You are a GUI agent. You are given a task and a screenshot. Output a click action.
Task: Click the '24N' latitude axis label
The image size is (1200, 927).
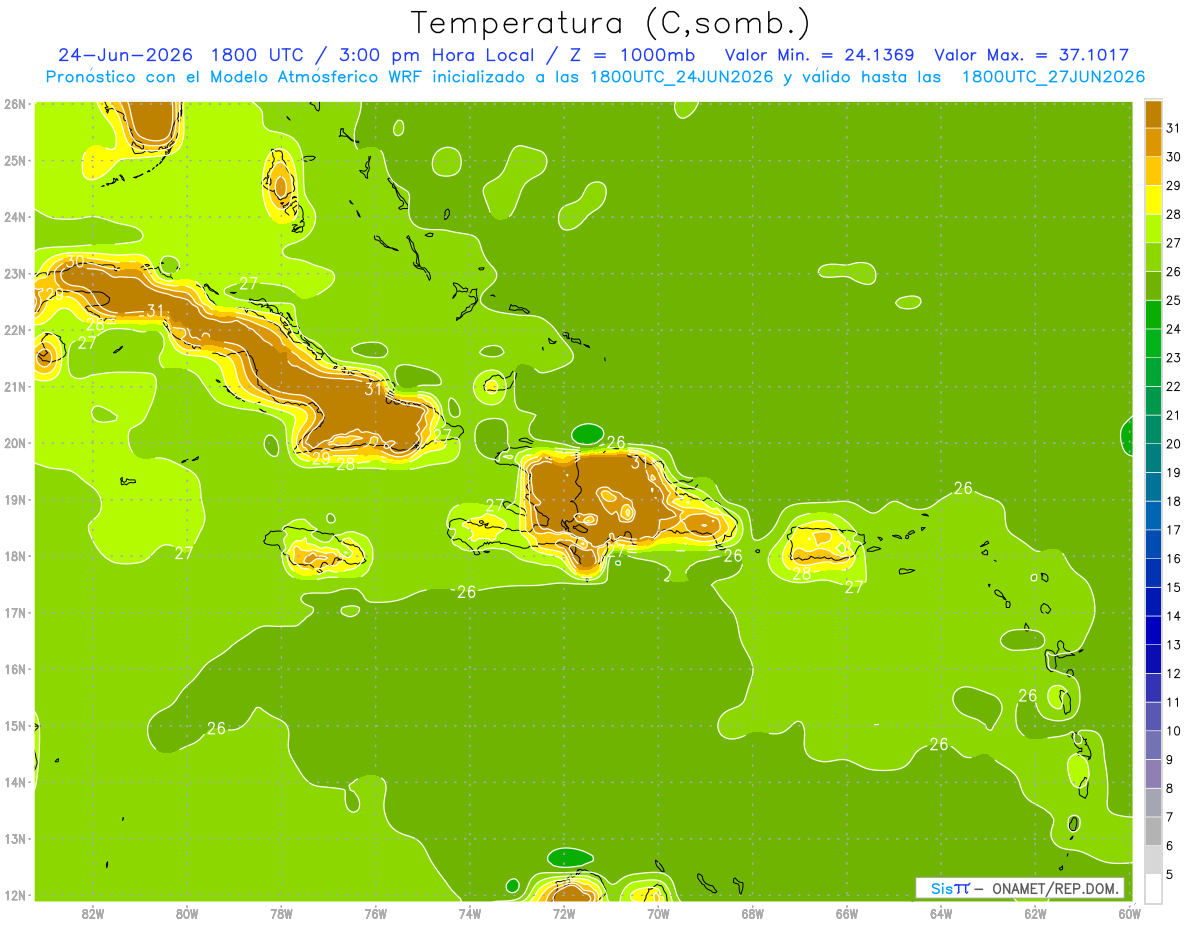tap(15, 217)
